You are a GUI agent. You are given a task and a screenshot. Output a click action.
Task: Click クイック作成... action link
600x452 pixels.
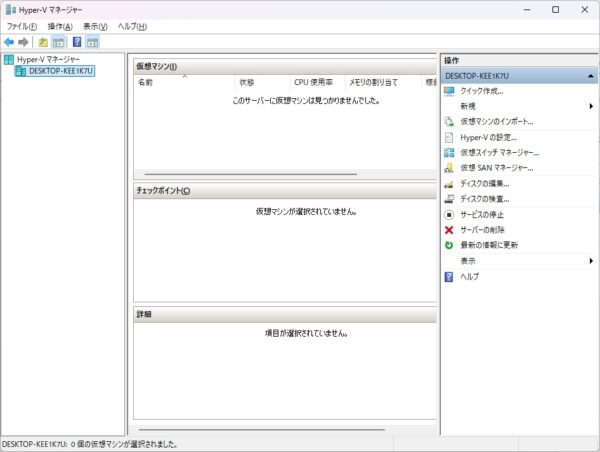pyautogui.click(x=482, y=91)
